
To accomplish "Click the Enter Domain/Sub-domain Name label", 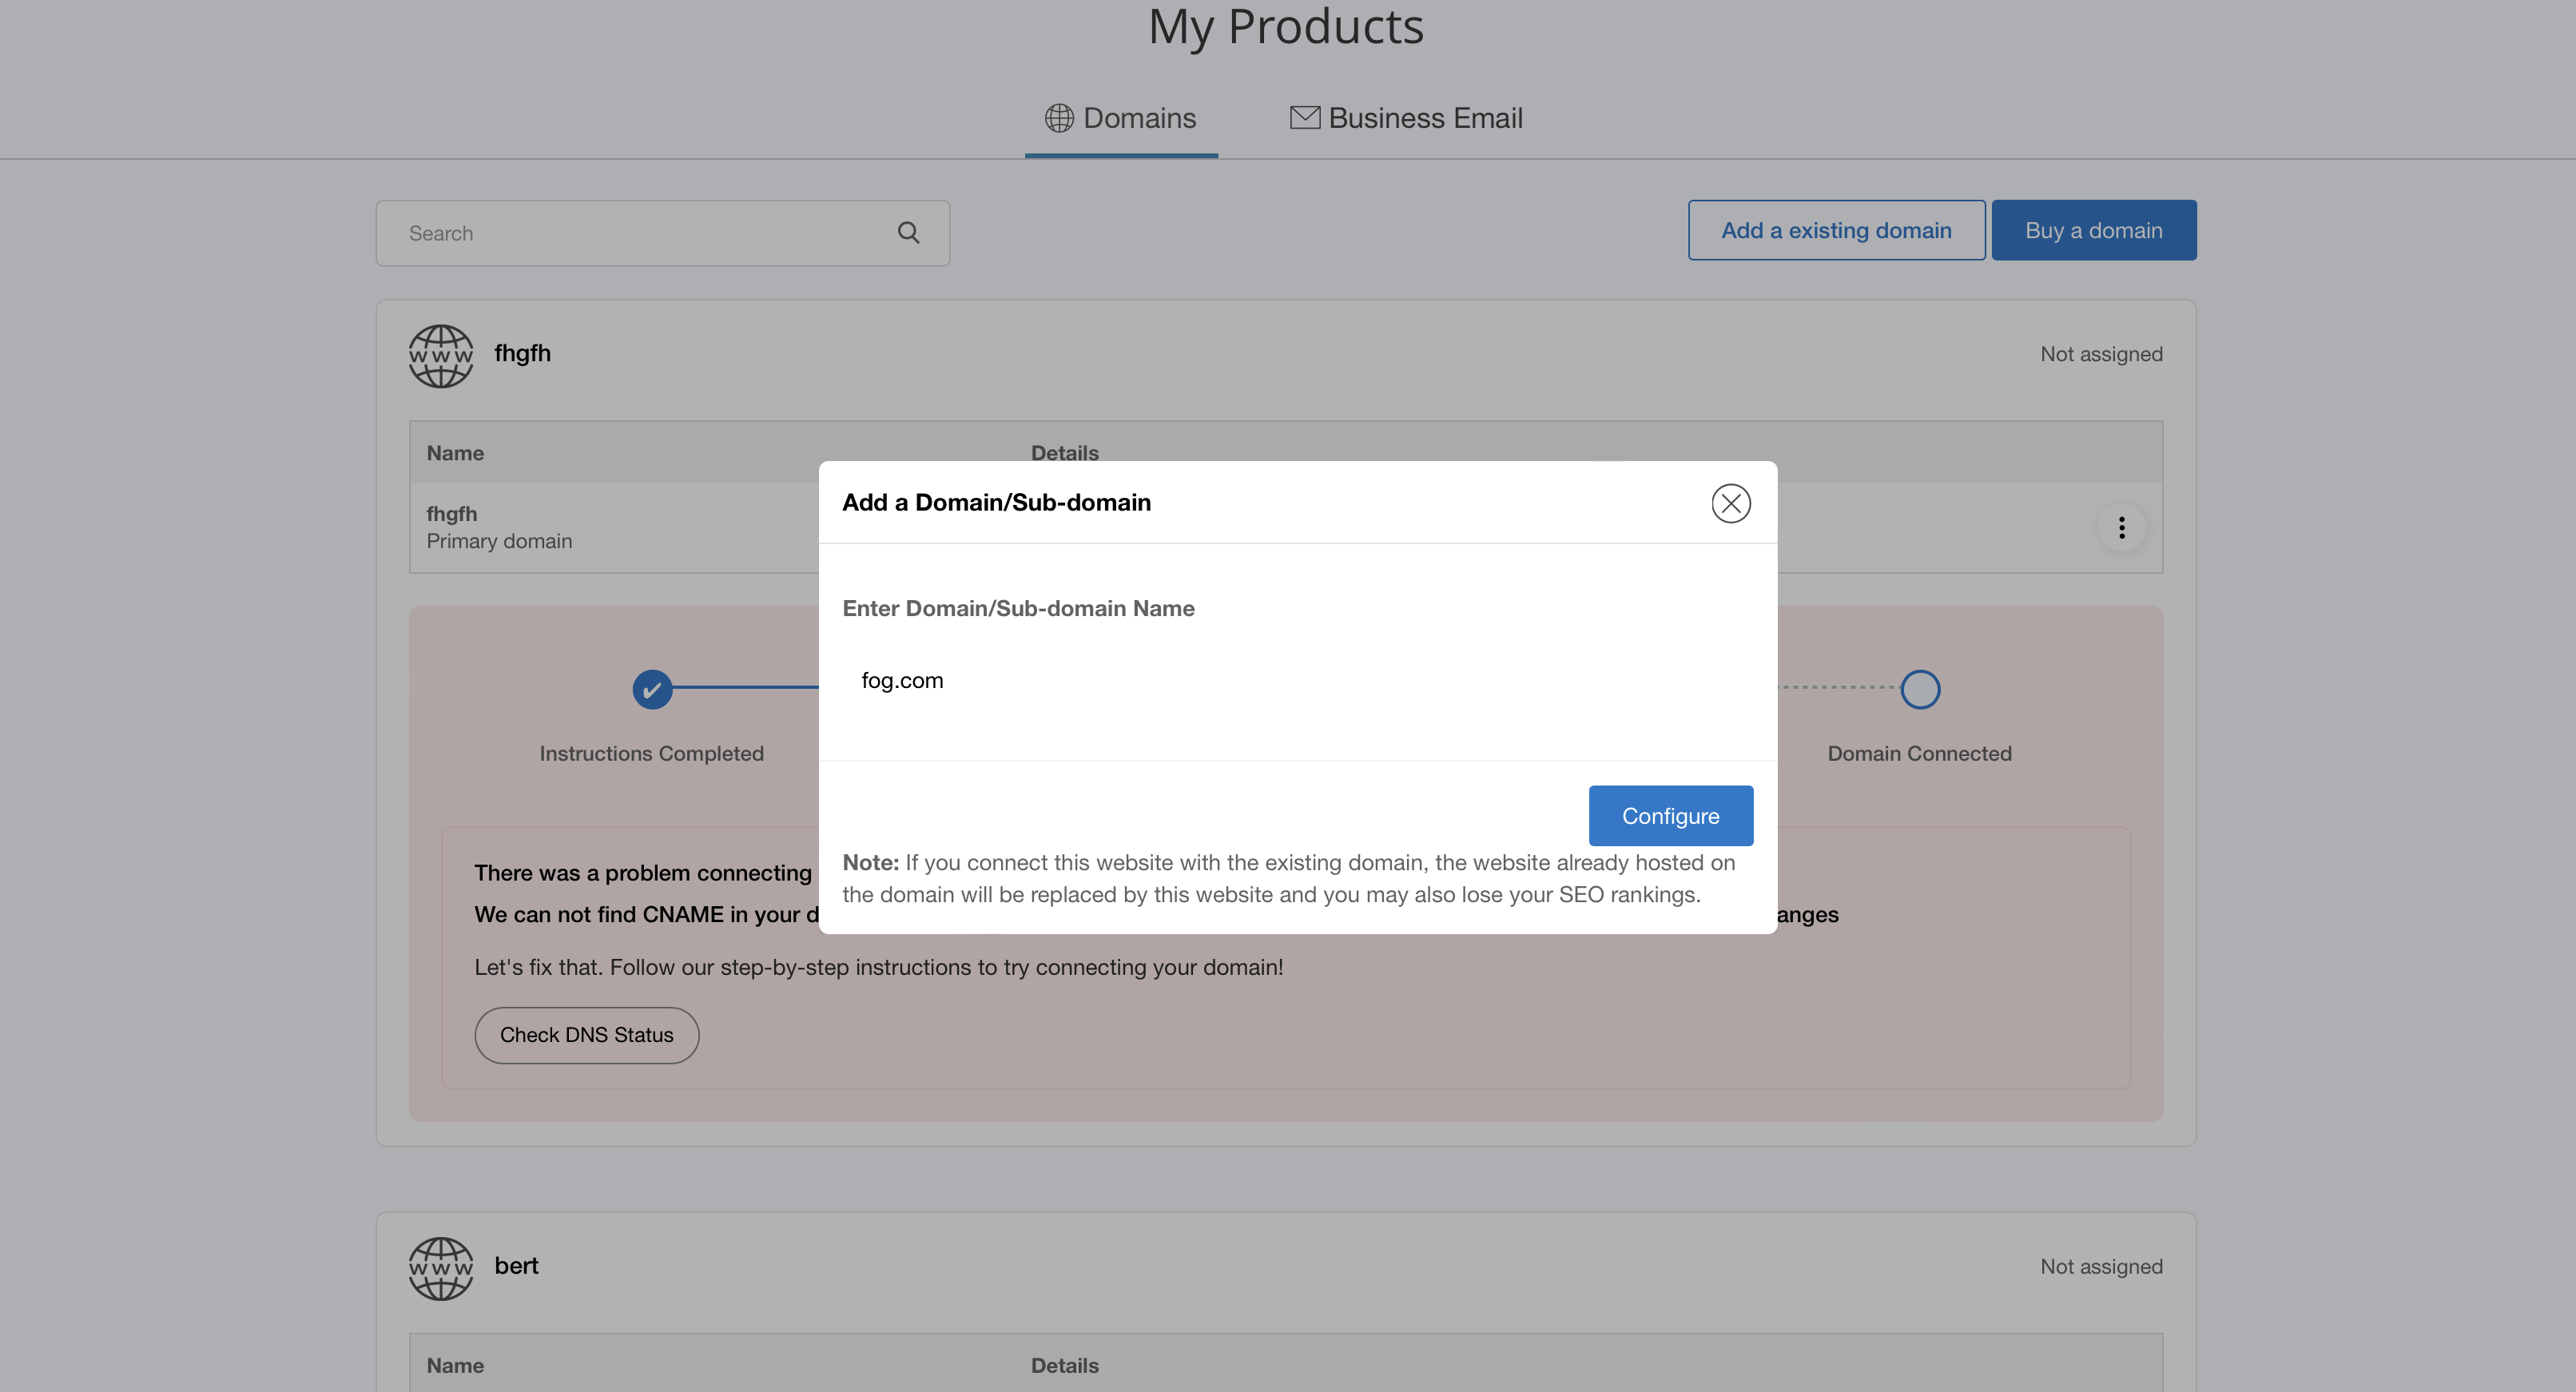I will [1018, 608].
